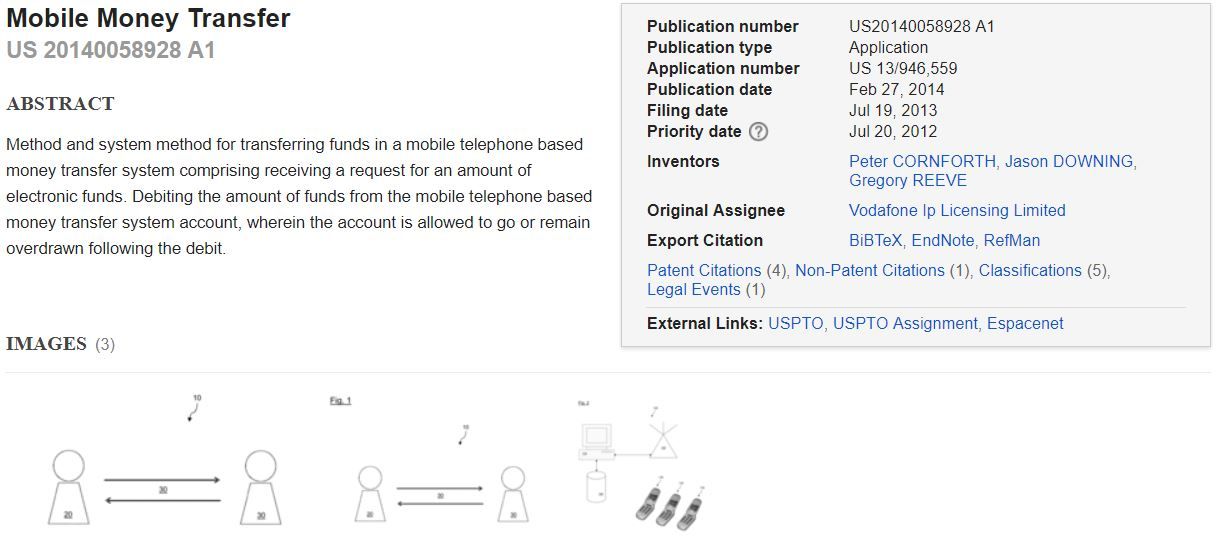Click the Priority date help question icon
The image size is (1219, 550).
point(759,132)
